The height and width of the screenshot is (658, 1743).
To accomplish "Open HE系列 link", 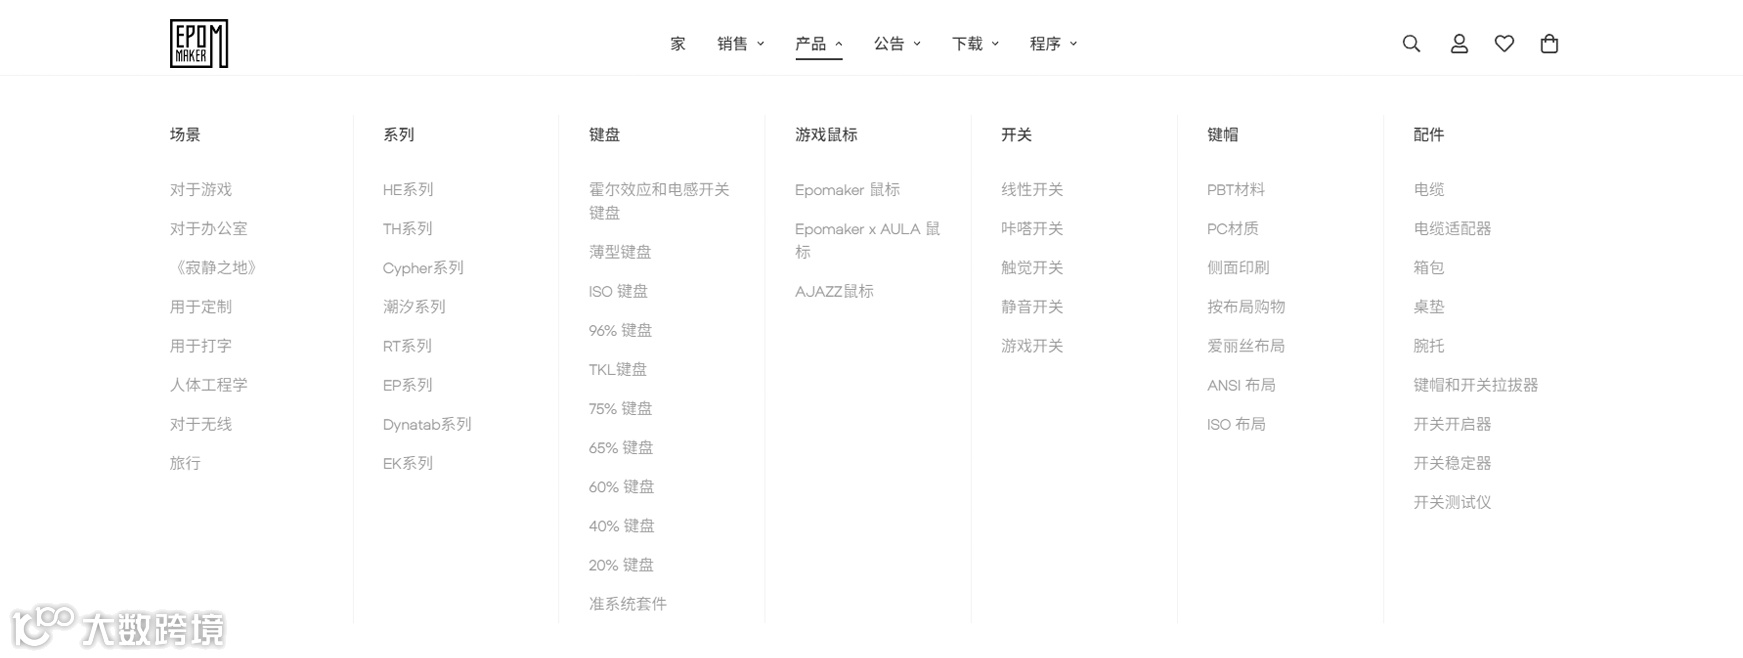I will click(x=408, y=190).
